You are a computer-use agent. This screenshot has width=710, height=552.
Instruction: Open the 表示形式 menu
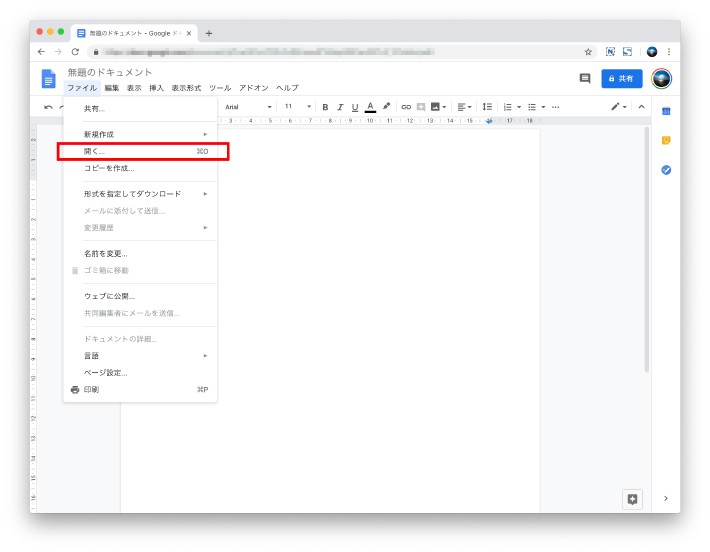coord(186,88)
